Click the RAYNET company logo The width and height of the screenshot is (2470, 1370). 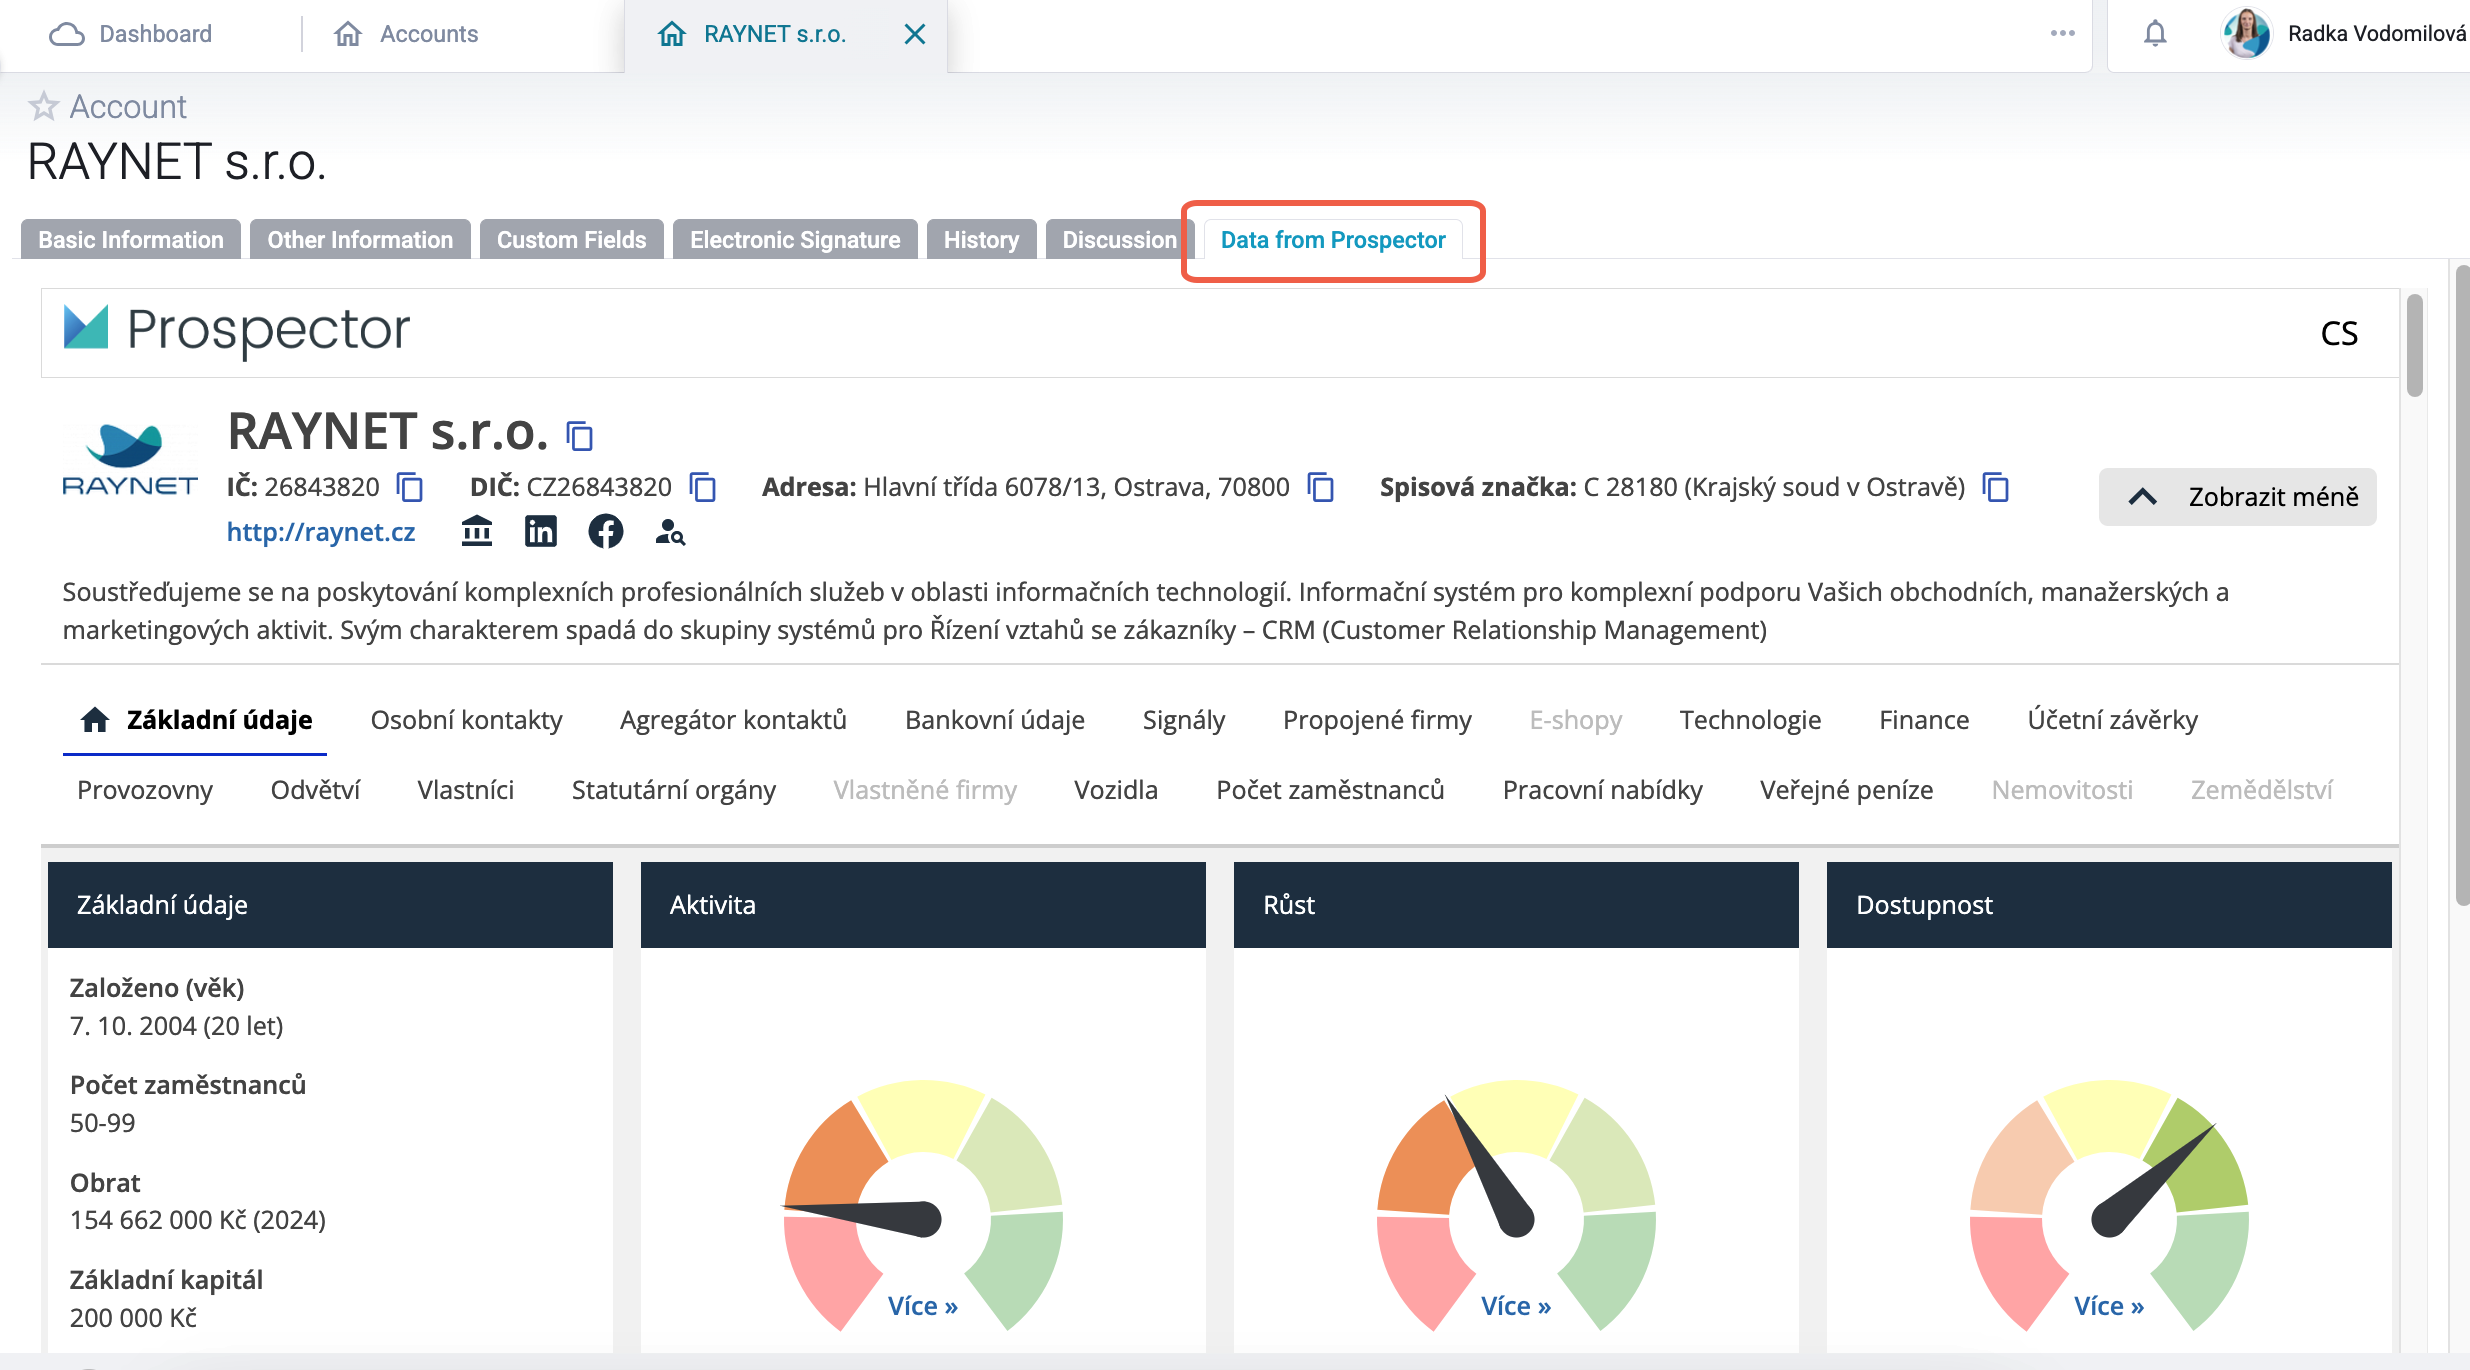click(x=130, y=460)
